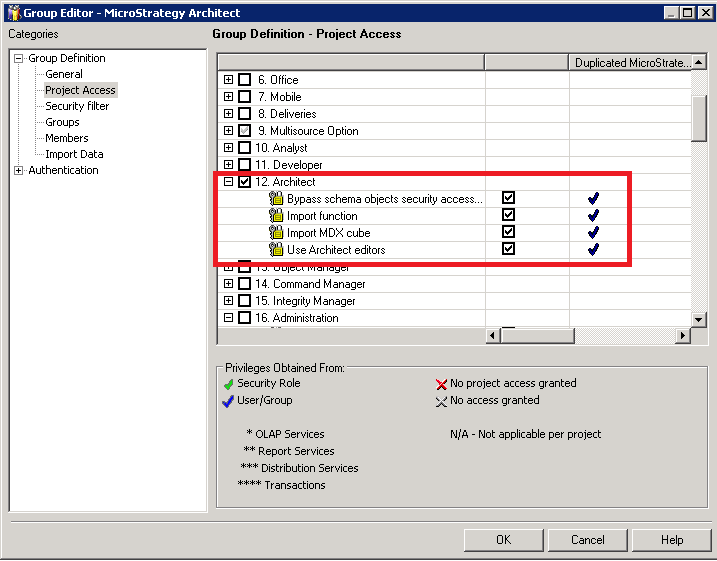Click the horizontal scrollbar thumb

coord(537,336)
